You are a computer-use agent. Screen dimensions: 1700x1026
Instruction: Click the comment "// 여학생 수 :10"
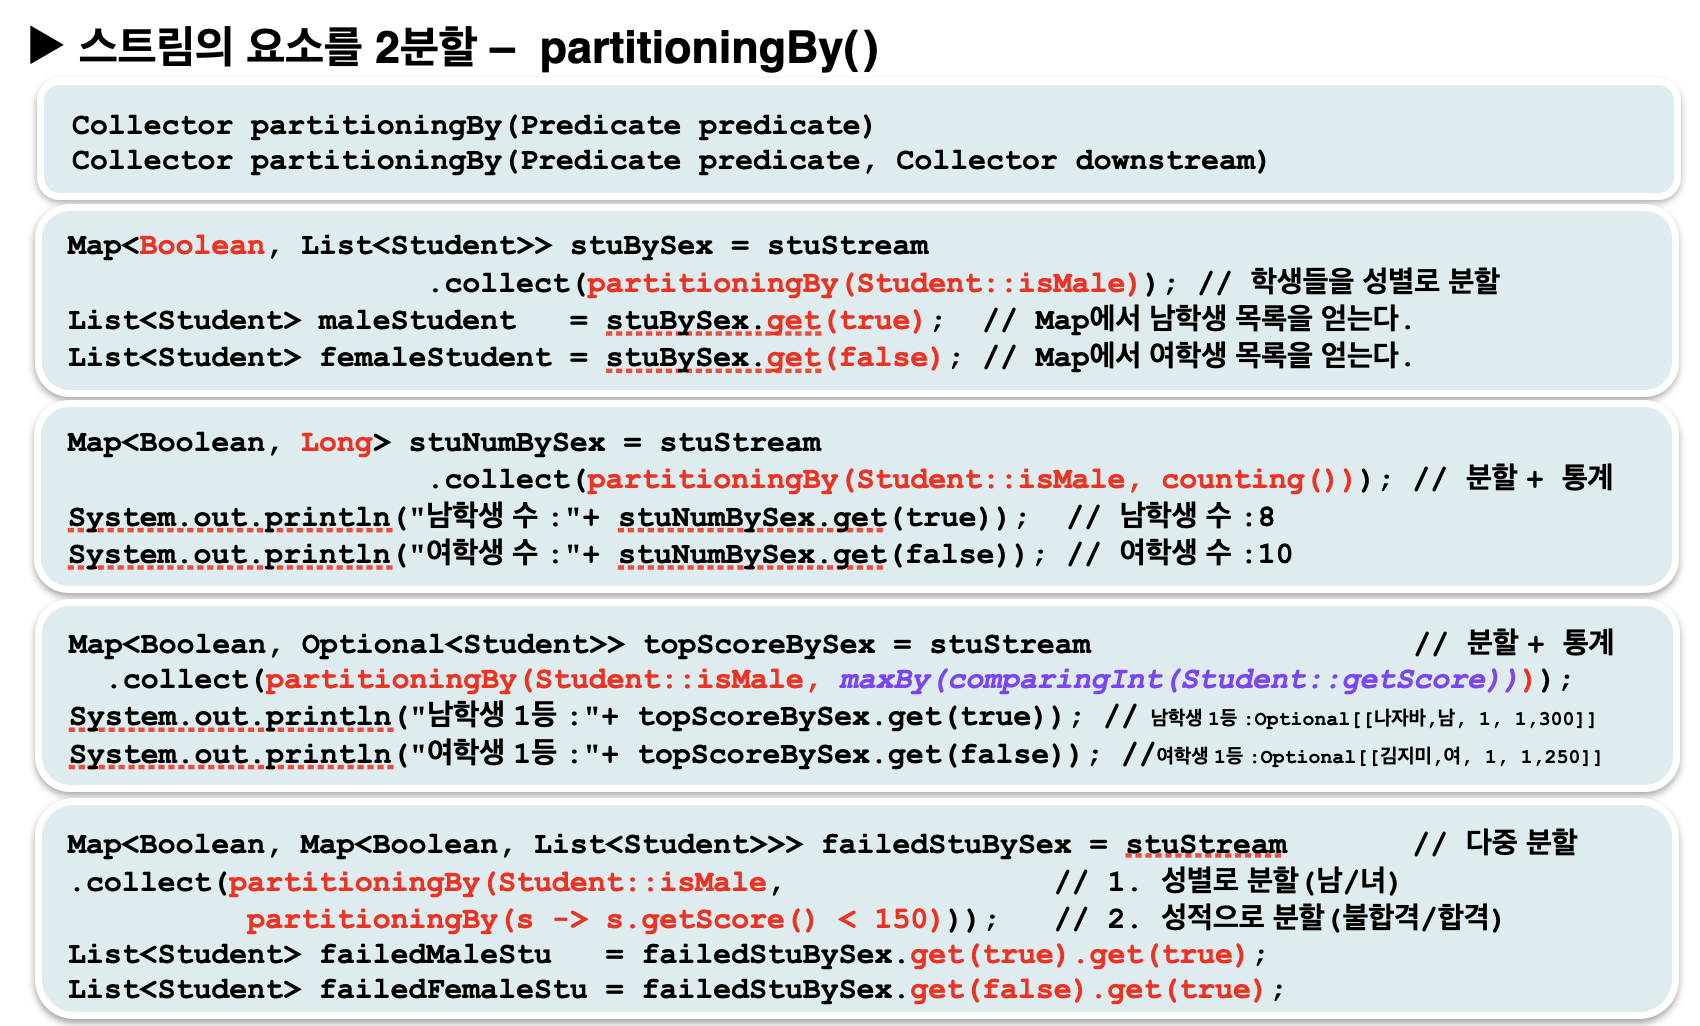pos(1180,553)
